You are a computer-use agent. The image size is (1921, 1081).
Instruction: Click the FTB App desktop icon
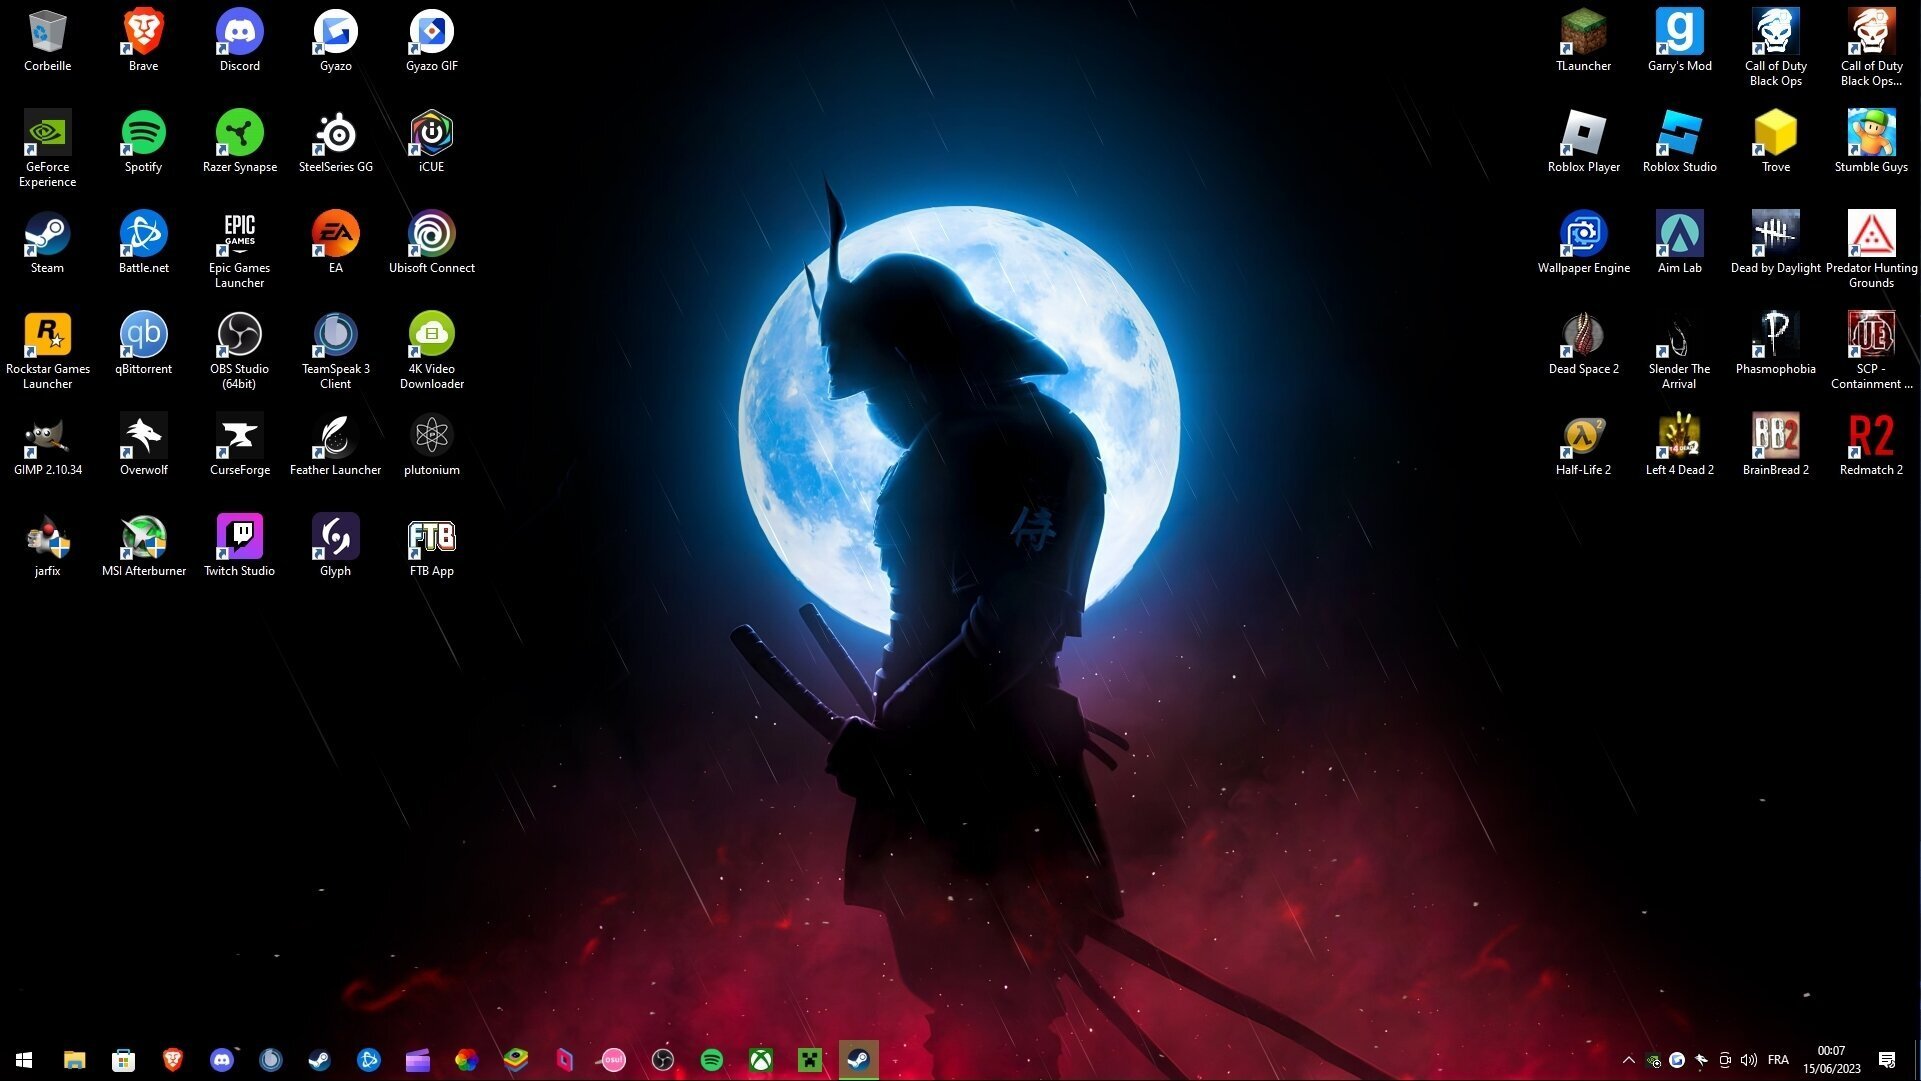(x=431, y=538)
